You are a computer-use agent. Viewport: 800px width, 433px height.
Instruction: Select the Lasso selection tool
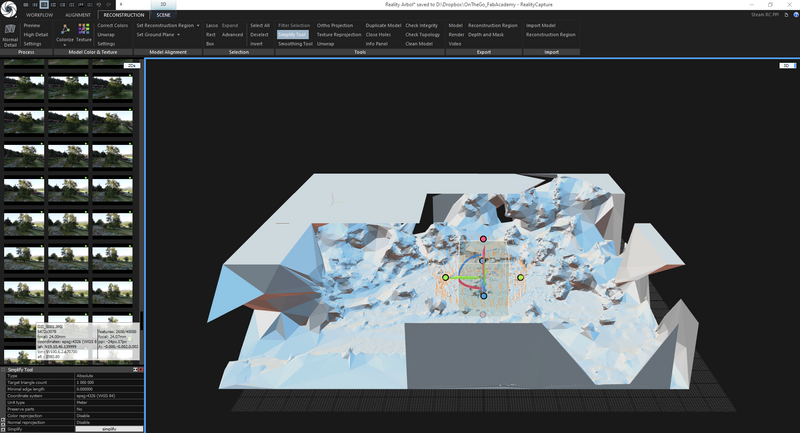(212, 26)
